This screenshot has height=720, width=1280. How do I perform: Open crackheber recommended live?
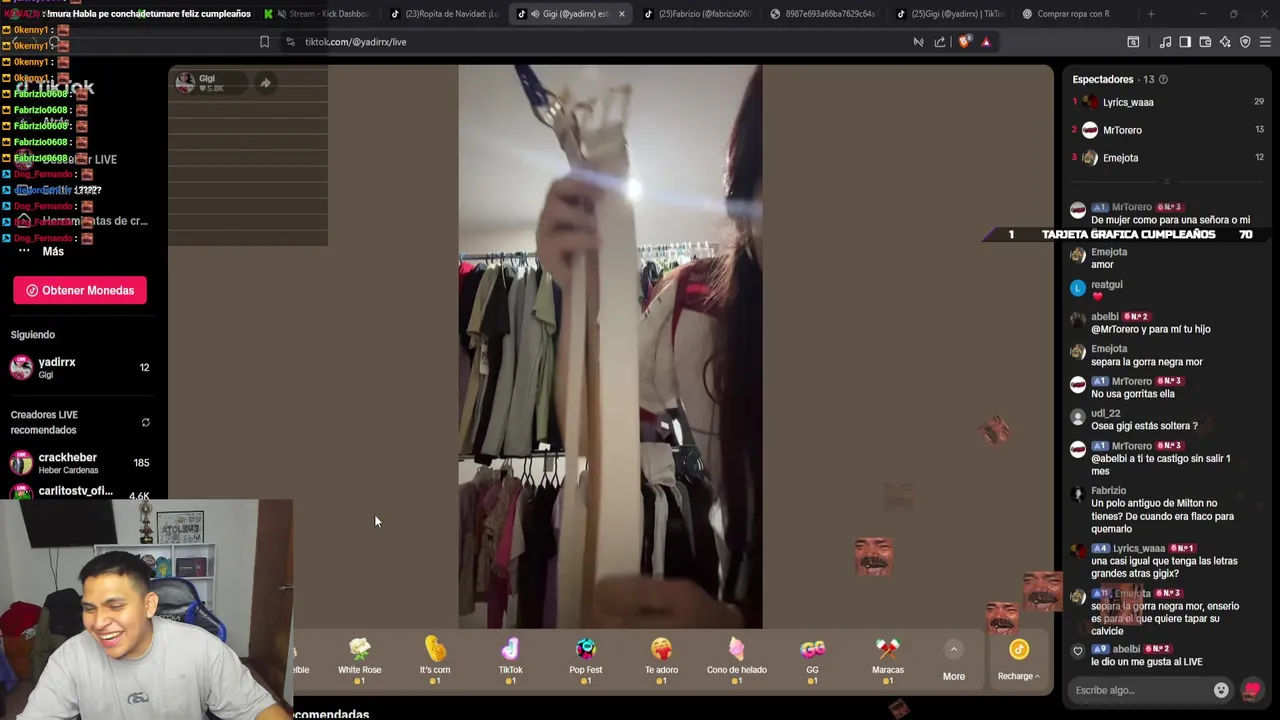80,463
